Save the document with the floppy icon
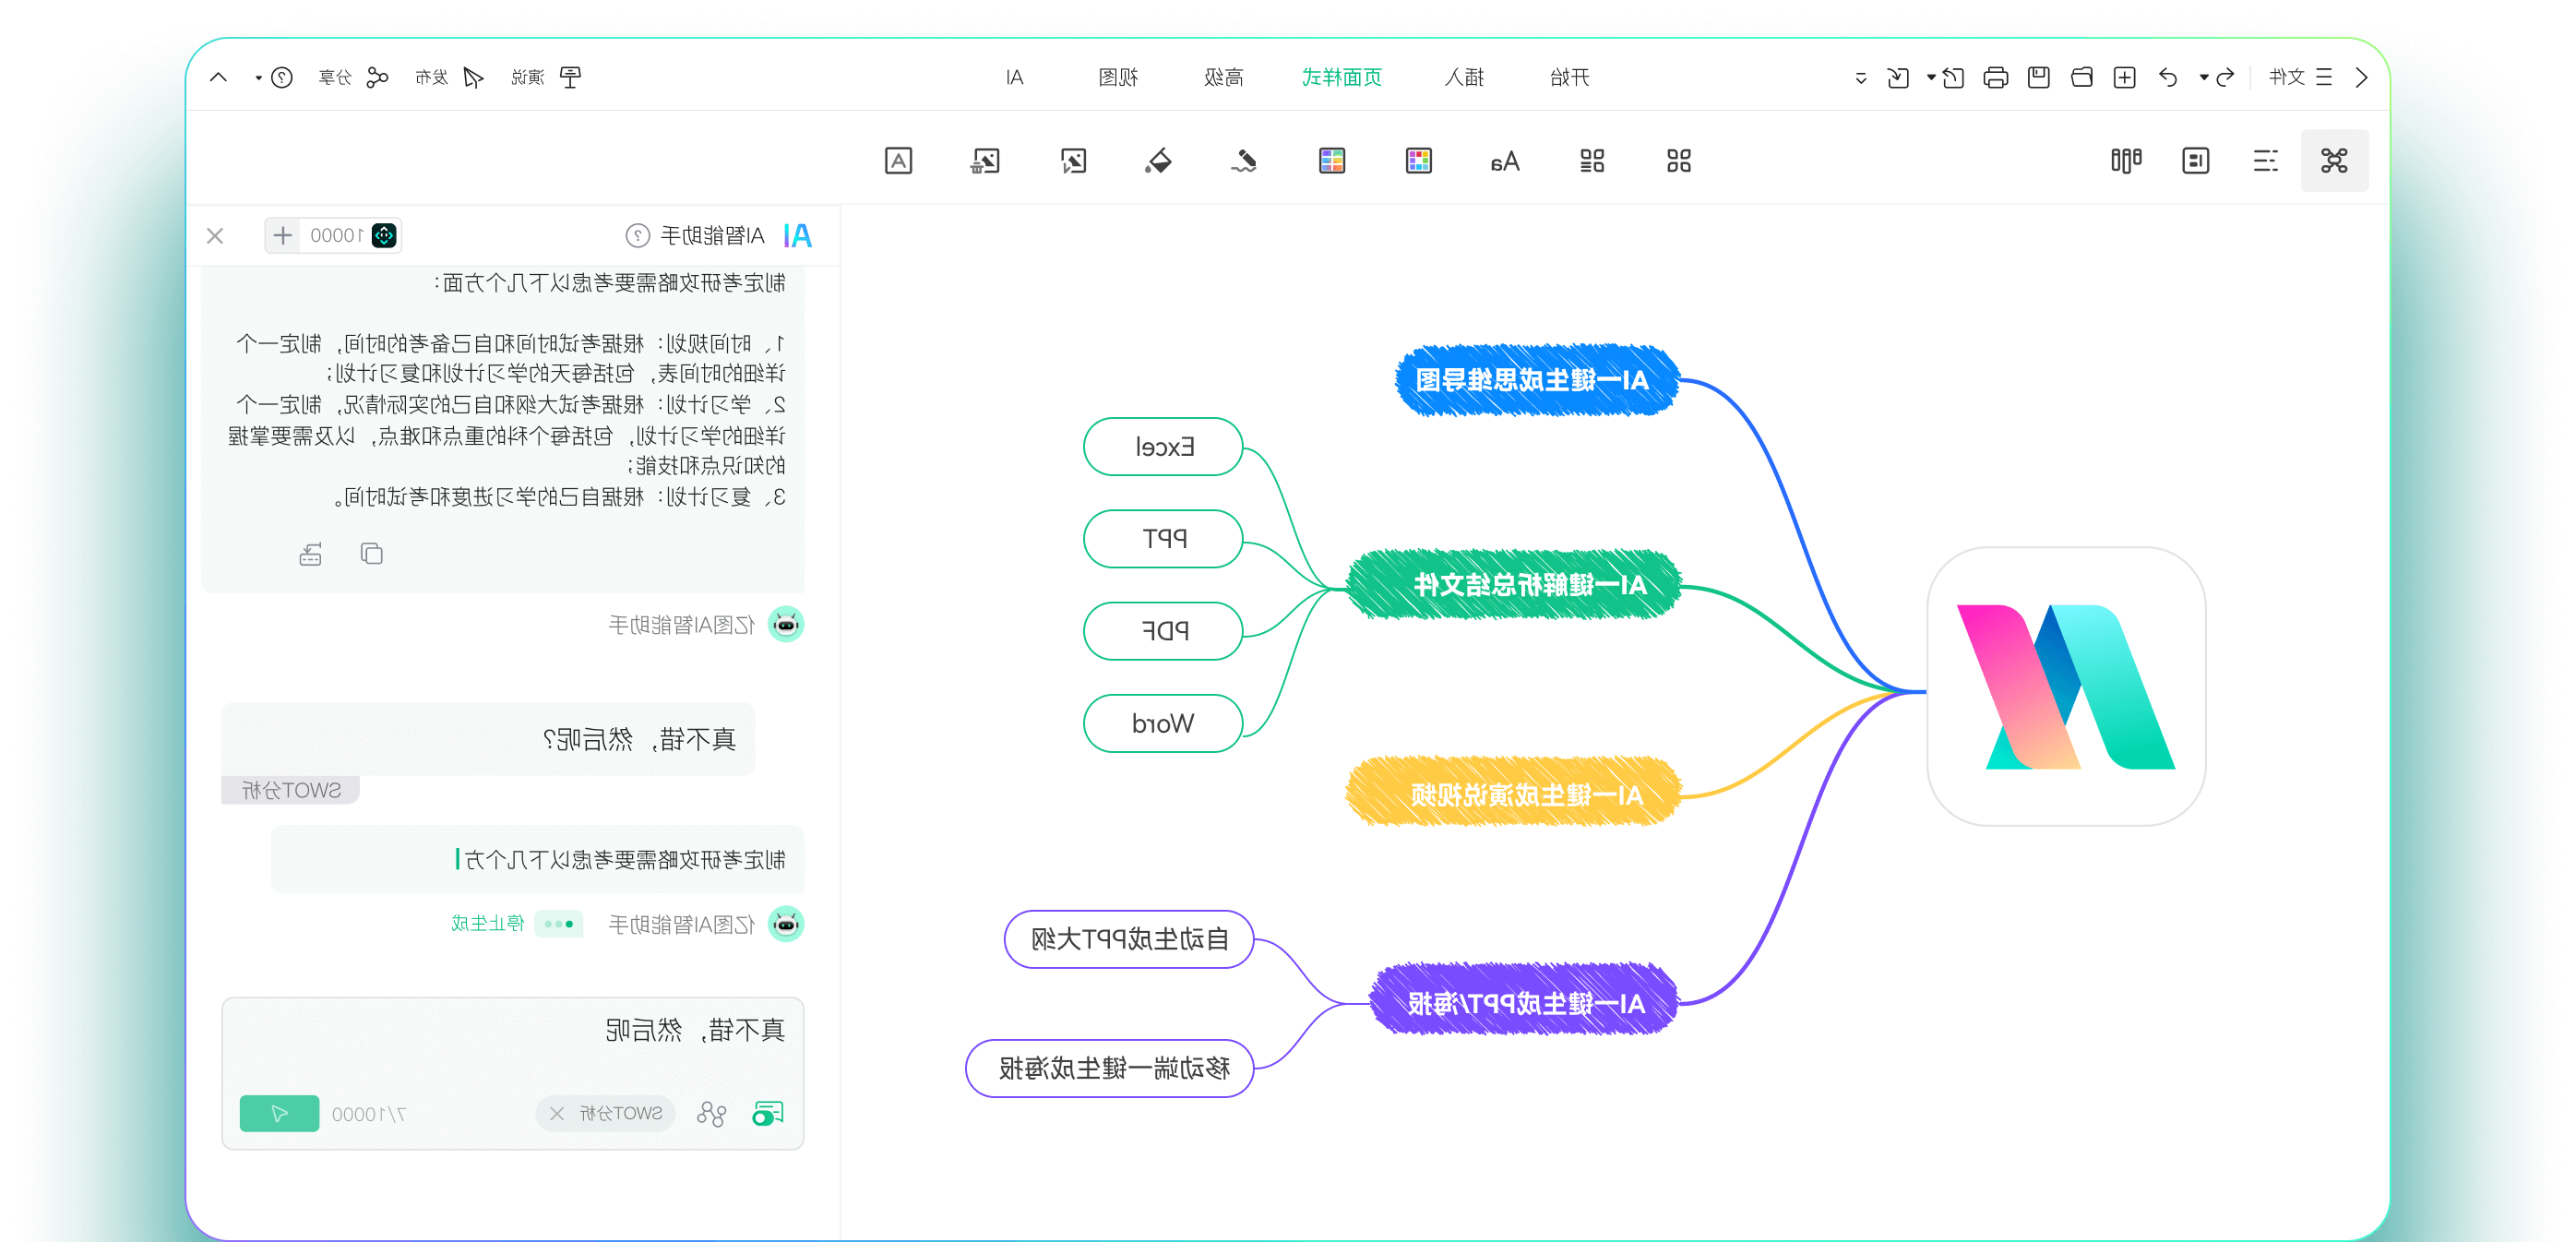This screenshot has width=2576, height=1242. (x=2039, y=77)
